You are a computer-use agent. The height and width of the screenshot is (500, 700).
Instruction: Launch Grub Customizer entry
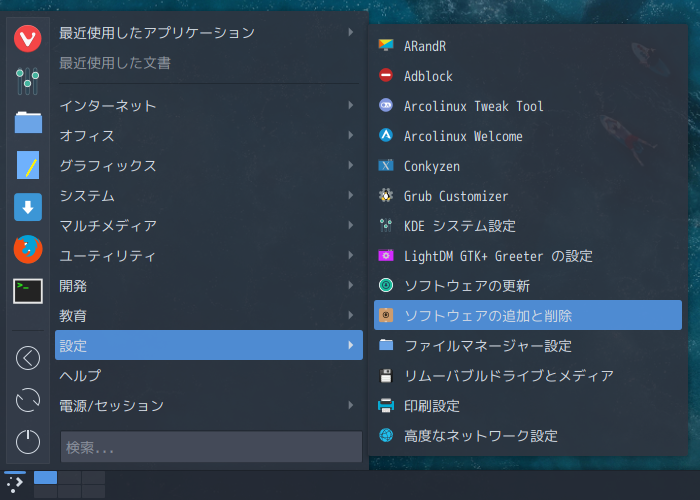[528, 196]
